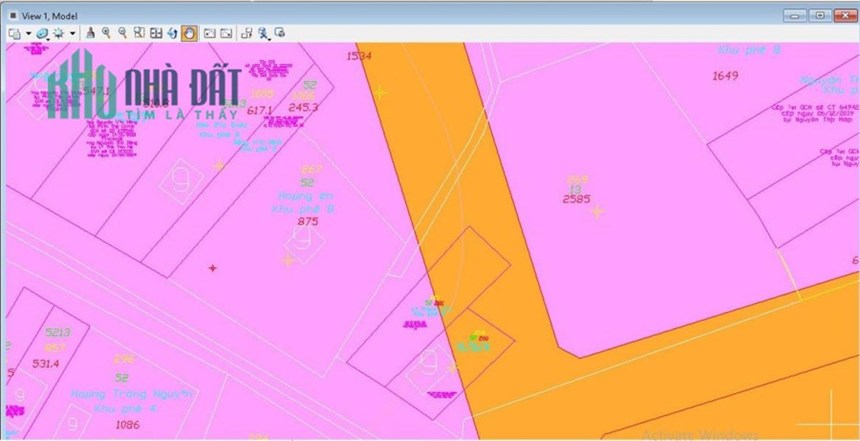Image resolution: width=860 pixels, height=441 pixels.
Task: Expand the brightness dropdown arrow
Action: point(72,34)
